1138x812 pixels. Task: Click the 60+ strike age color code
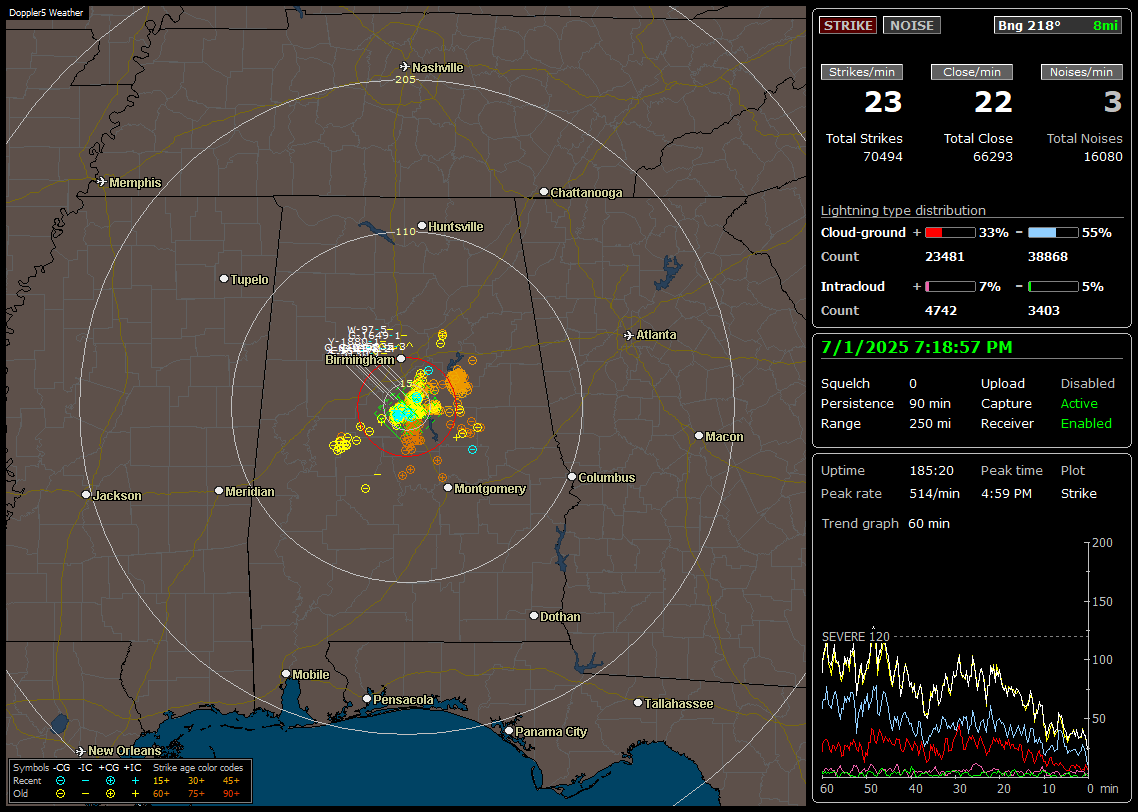tap(161, 794)
